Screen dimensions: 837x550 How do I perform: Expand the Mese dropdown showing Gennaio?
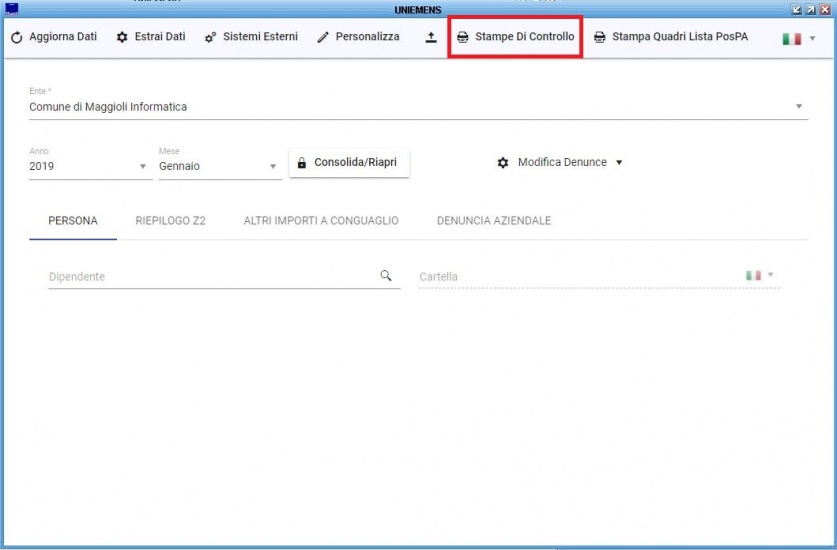click(x=273, y=167)
